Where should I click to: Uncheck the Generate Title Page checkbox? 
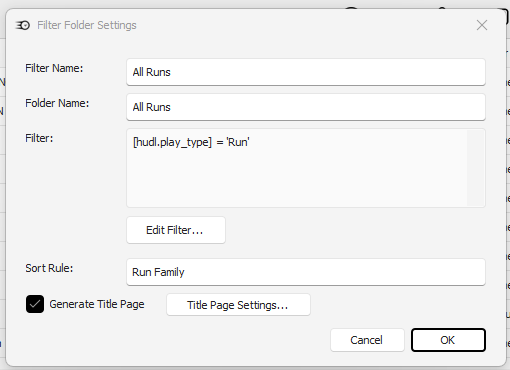35,304
